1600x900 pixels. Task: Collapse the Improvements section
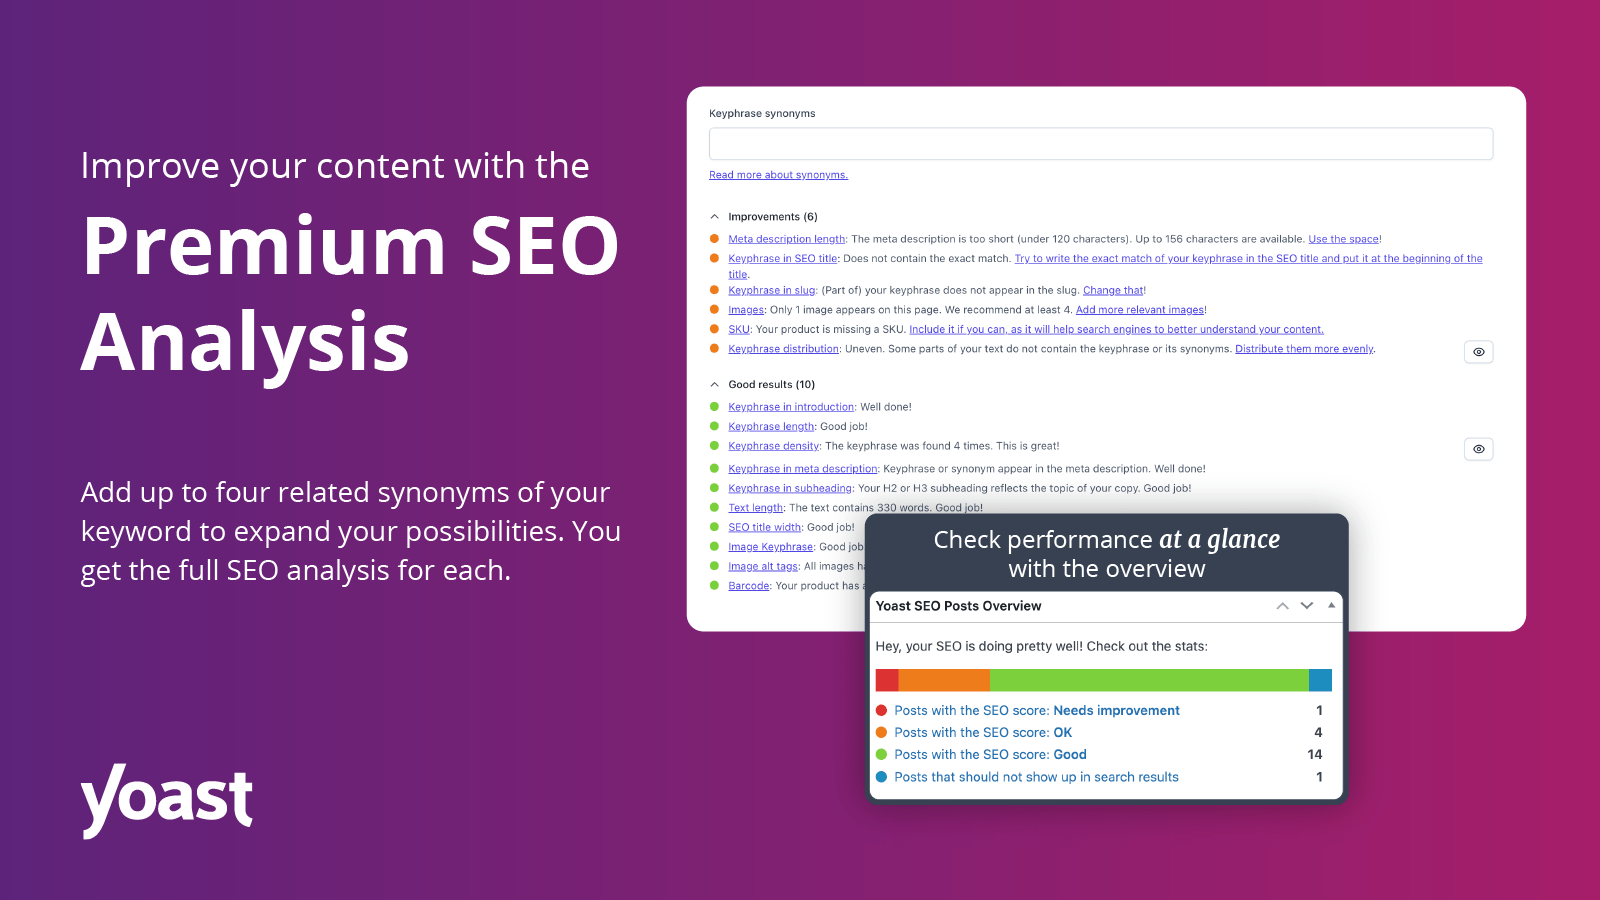pos(714,216)
